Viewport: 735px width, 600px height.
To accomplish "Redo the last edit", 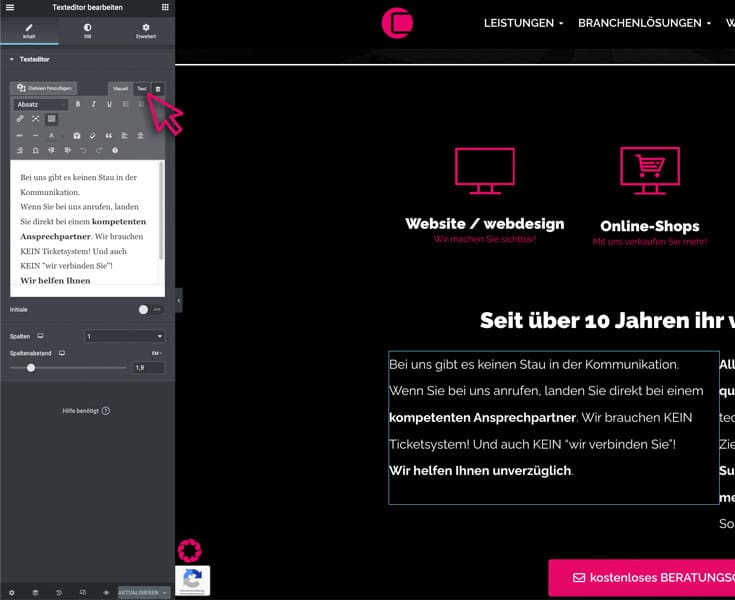I will pyautogui.click(x=99, y=150).
